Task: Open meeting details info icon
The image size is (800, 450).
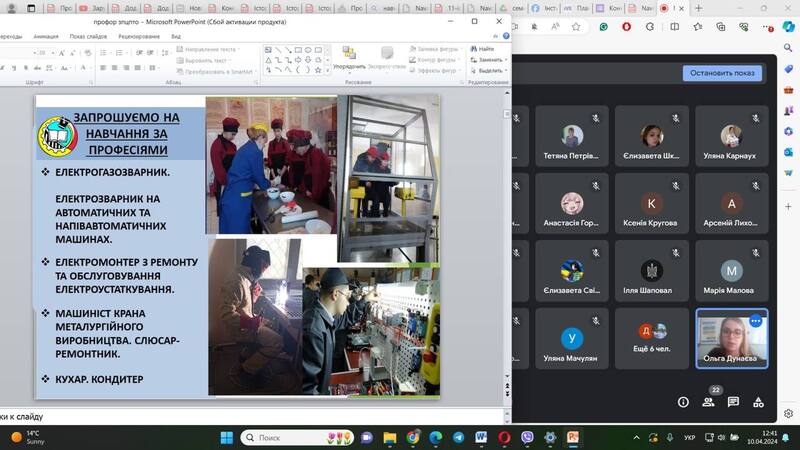Action: click(x=683, y=403)
